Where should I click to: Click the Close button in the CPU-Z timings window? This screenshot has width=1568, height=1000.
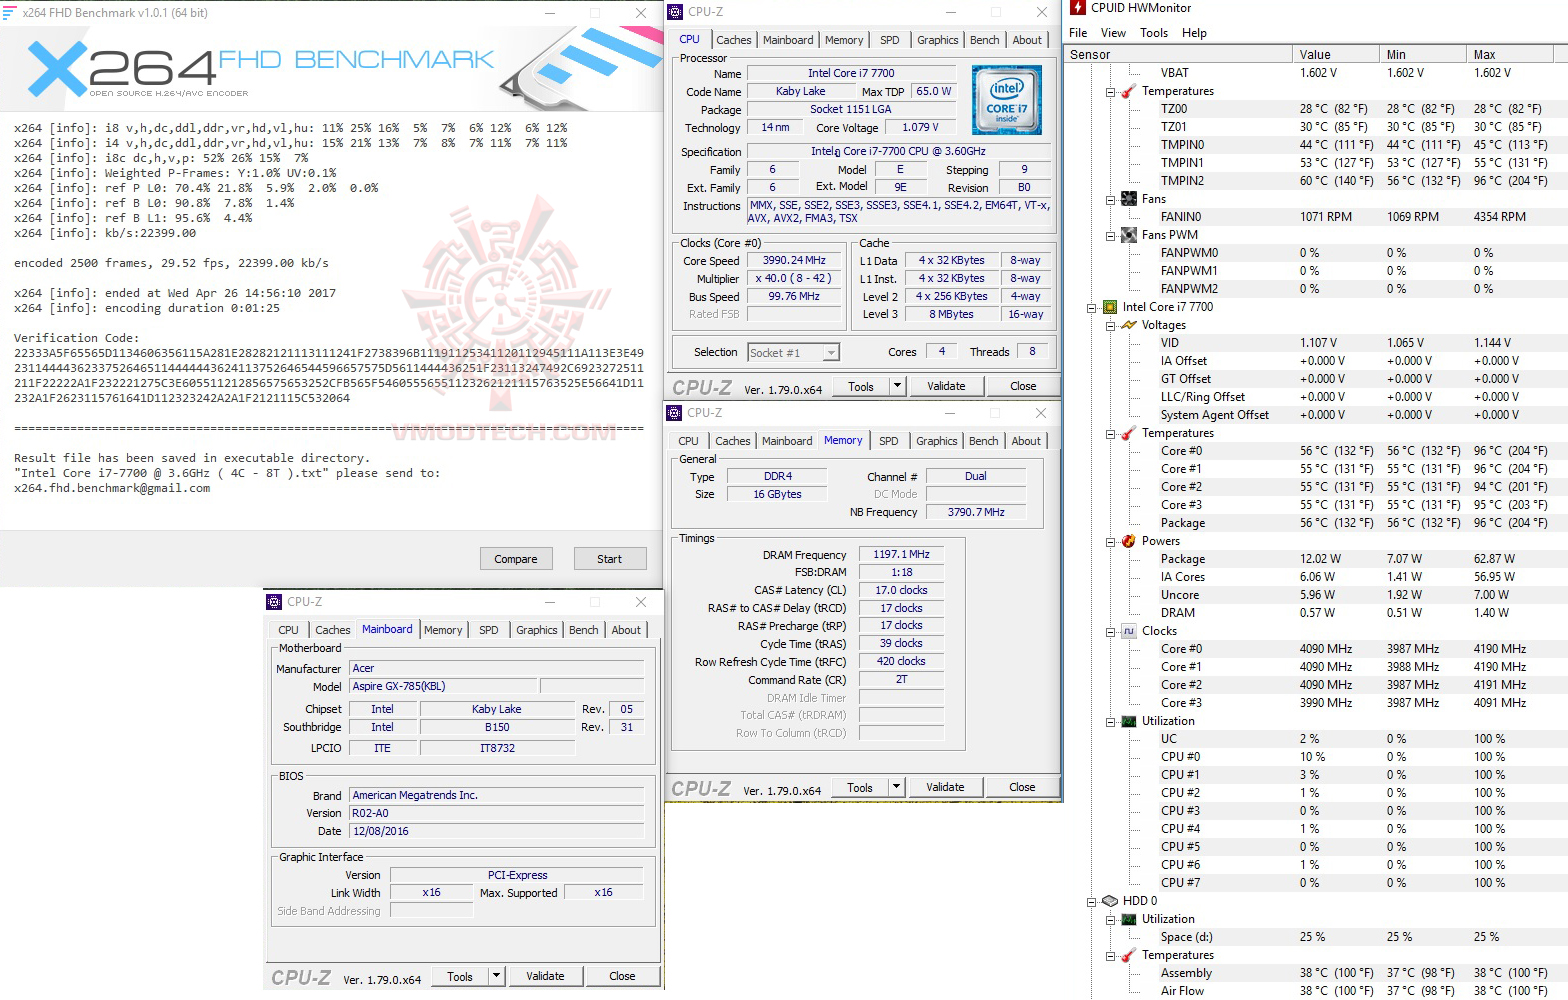(1022, 787)
